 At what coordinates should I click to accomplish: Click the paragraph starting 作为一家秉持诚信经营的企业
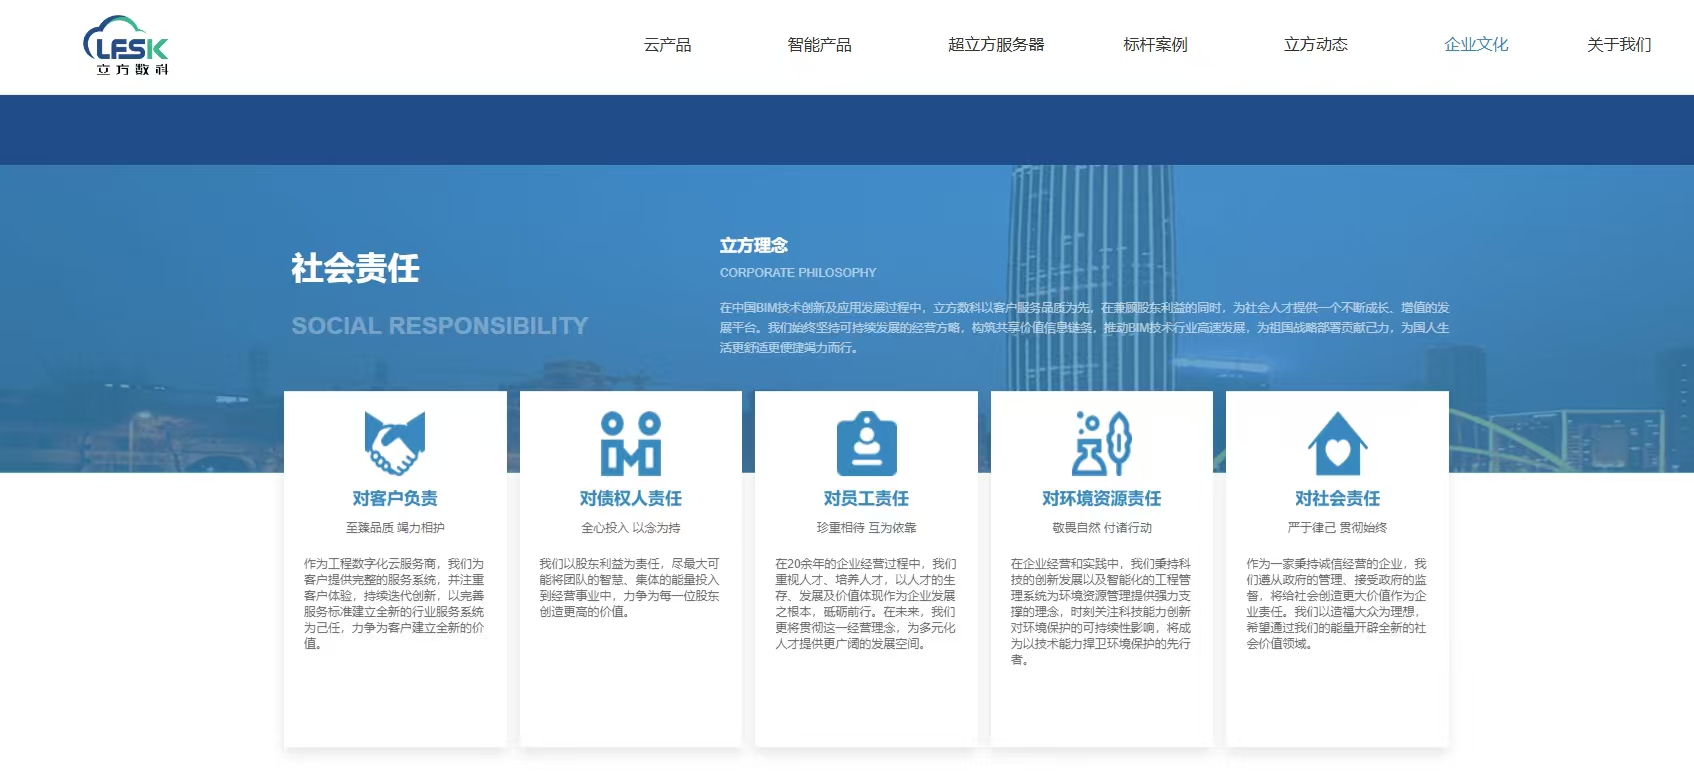pos(1336,604)
